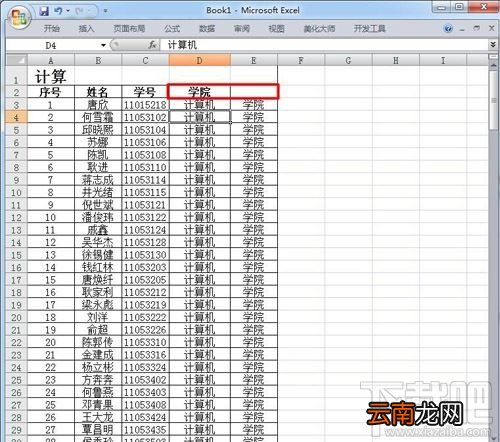Minimize the workbook window inside Excel
The width and height of the screenshot is (500, 442).
tap(462, 29)
